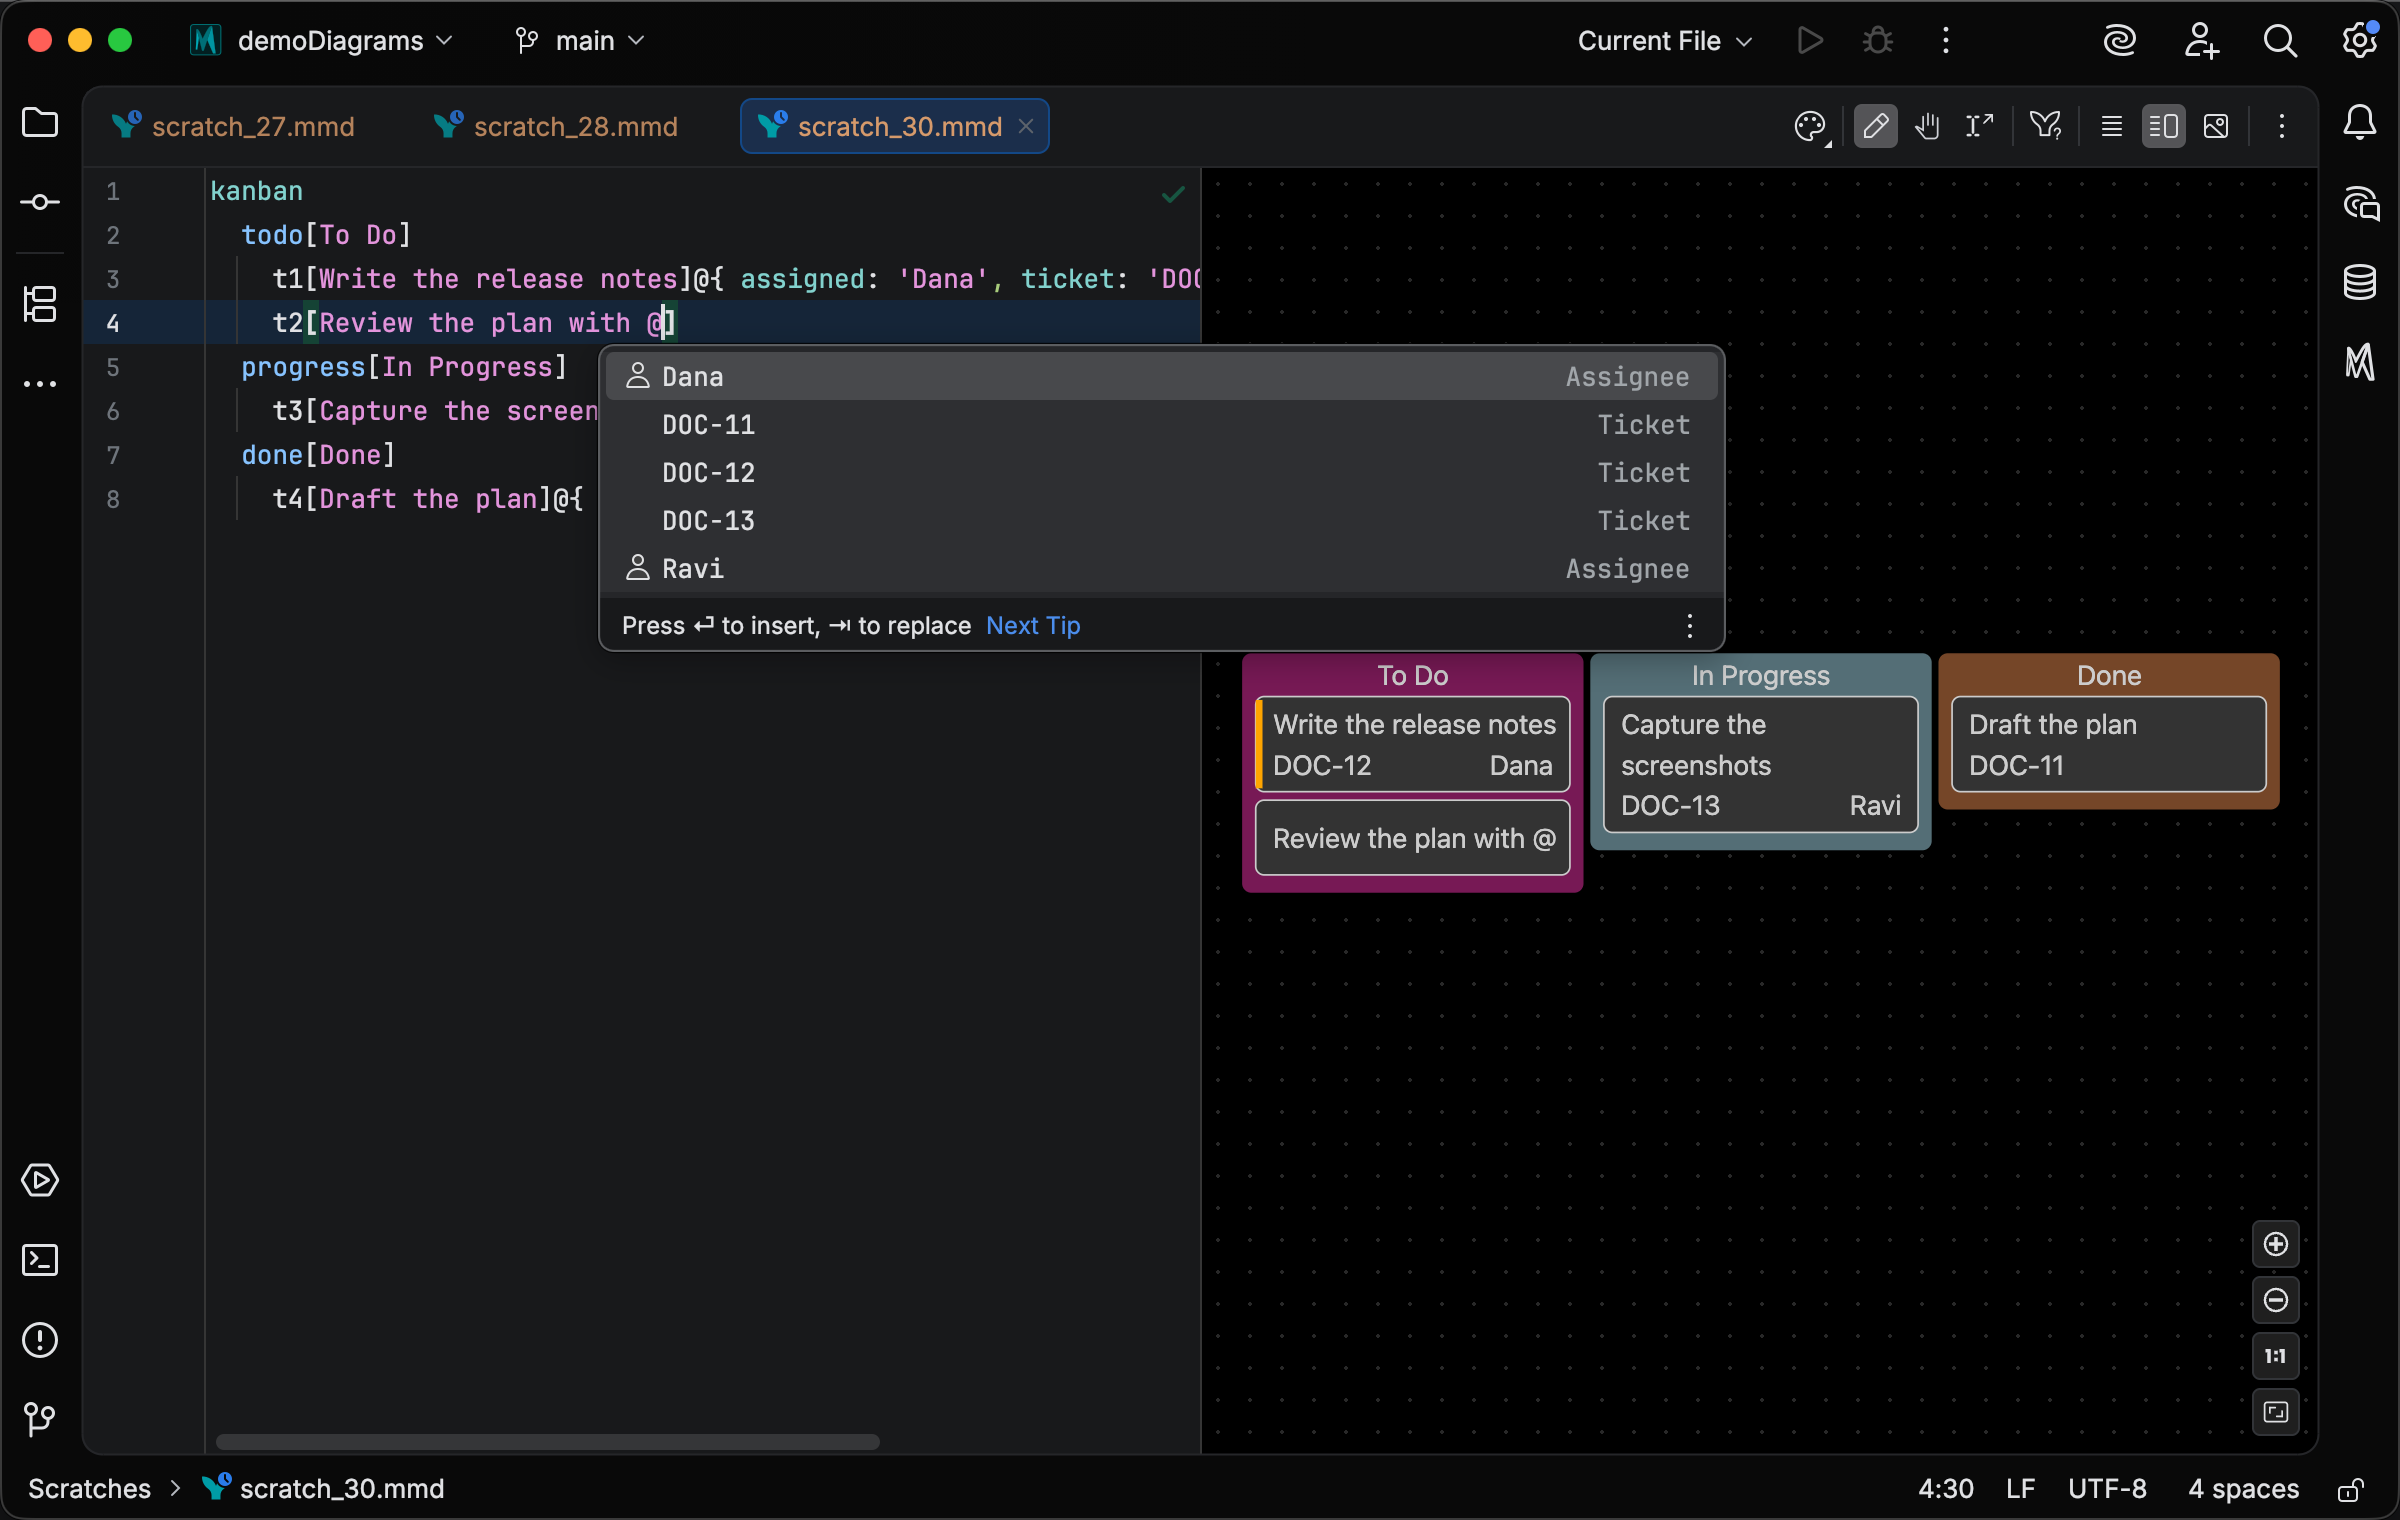2400x1520 pixels.
Task: Open the Mermaid tool window
Action: click(x=2360, y=361)
